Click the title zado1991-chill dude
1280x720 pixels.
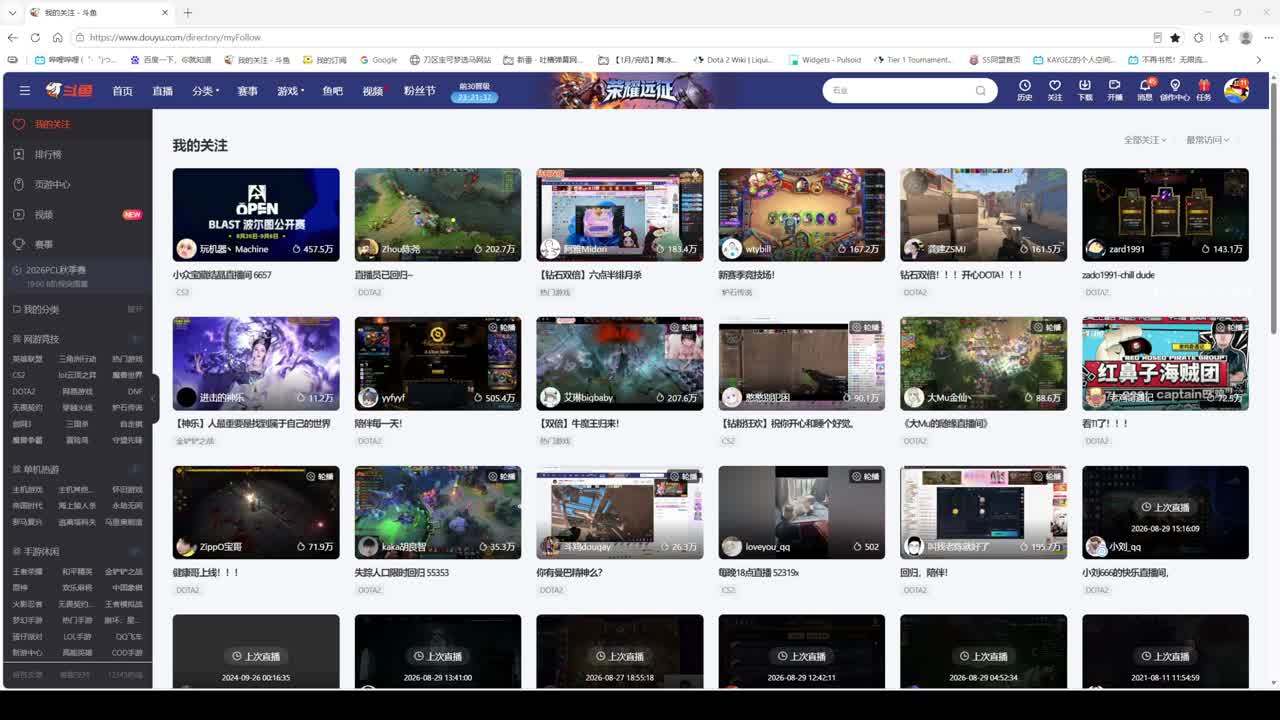coord(1118,275)
